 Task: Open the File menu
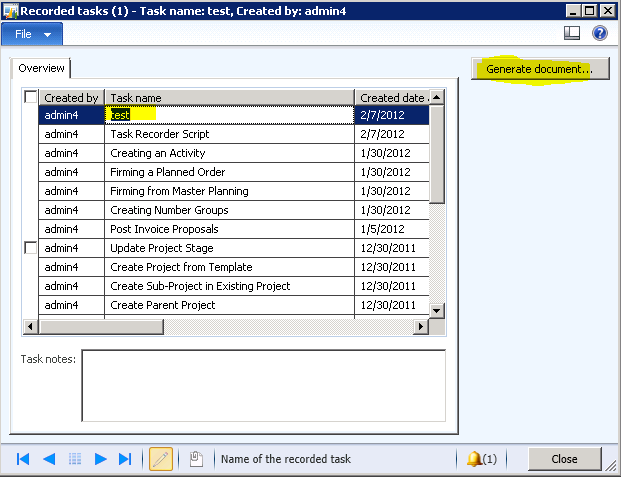[32, 34]
